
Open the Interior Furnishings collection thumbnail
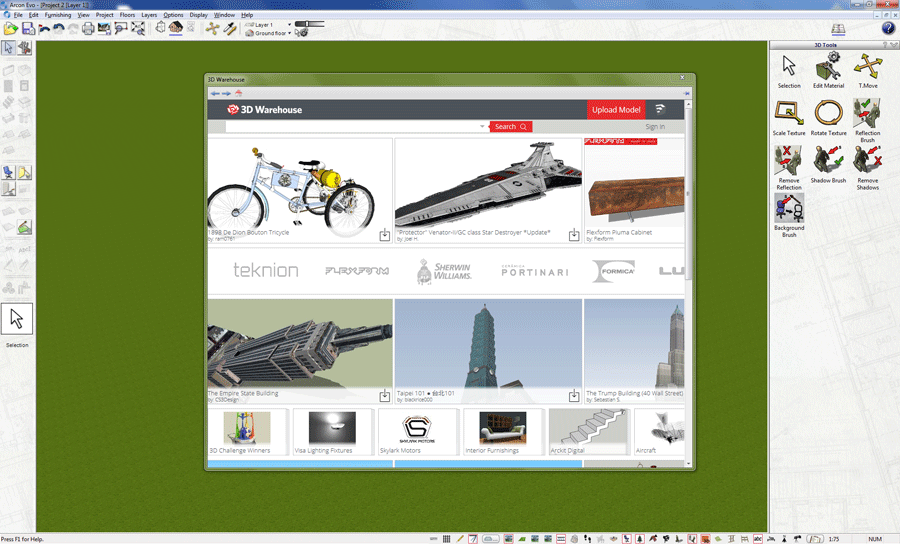[x=503, y=432]
